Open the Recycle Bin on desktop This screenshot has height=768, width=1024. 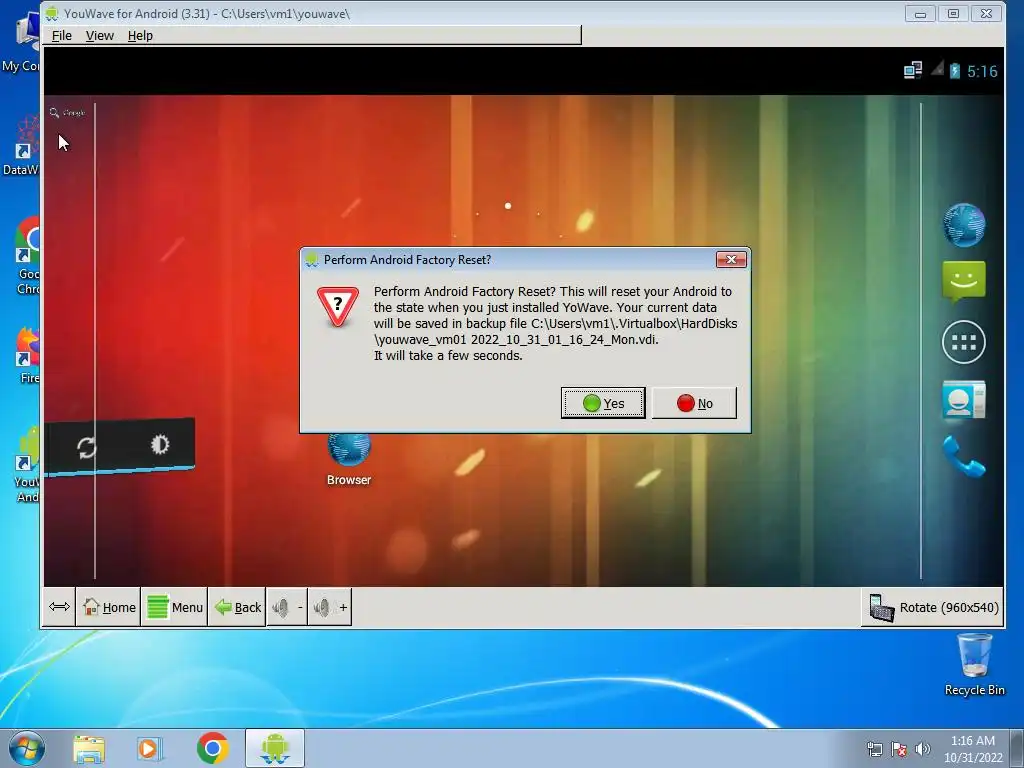(974, 665)
